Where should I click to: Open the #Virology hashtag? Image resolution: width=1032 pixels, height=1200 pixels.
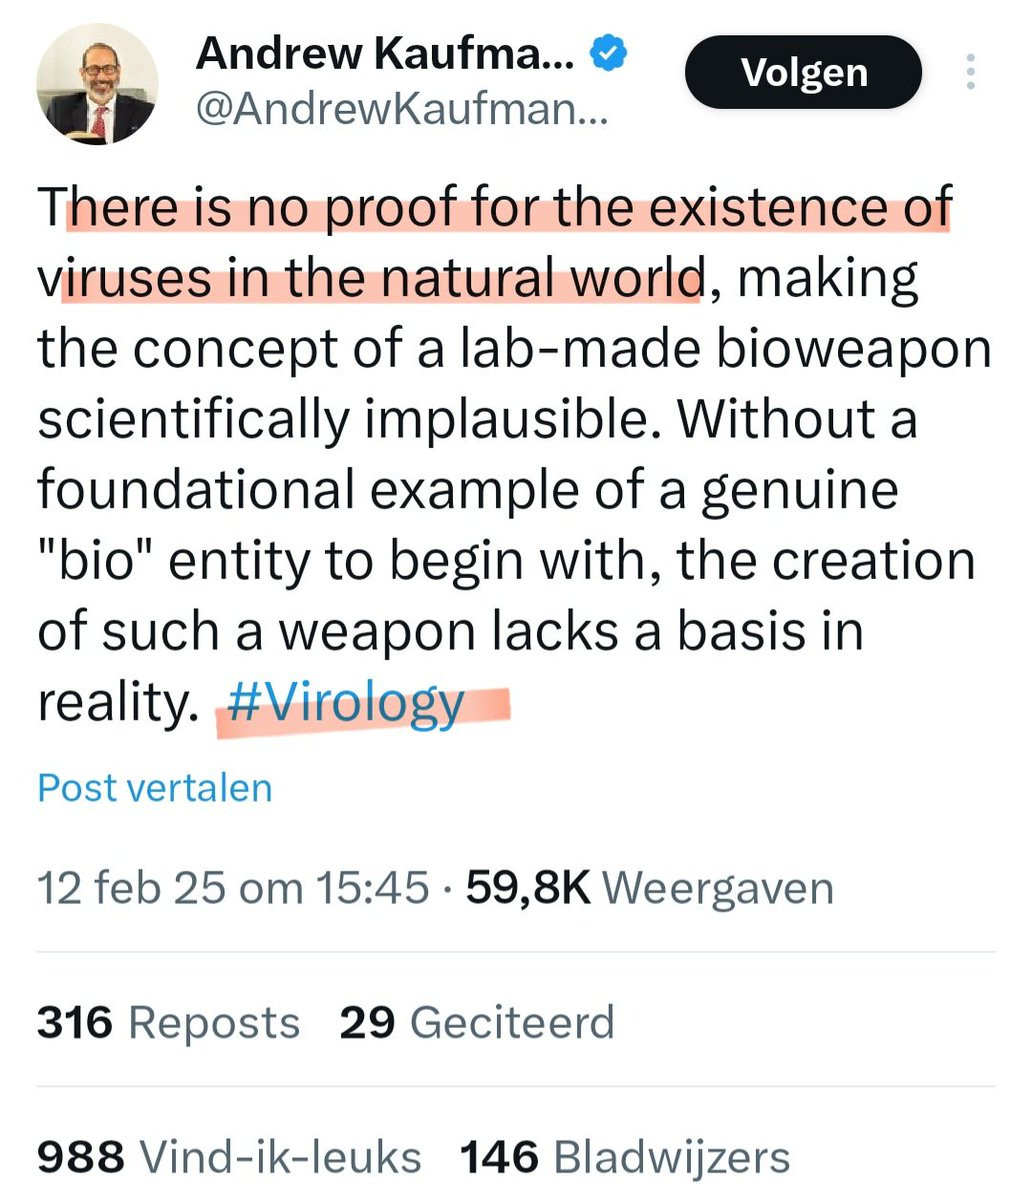pos(346,703)
